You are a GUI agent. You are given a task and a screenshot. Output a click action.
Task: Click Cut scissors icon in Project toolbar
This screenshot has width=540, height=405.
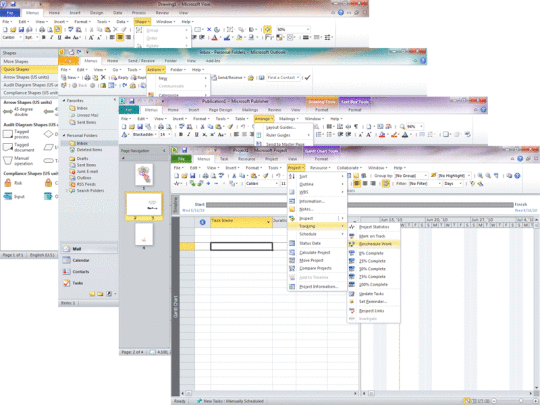click(x=234, y=176)
